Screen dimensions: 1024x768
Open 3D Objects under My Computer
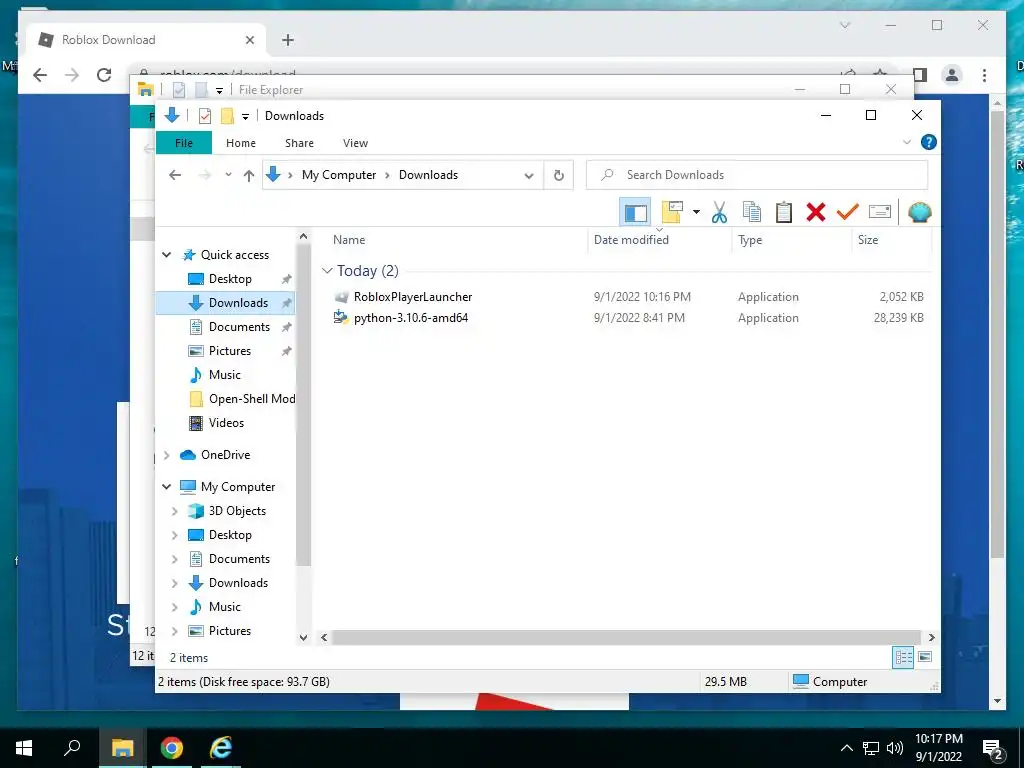[237, 511]
